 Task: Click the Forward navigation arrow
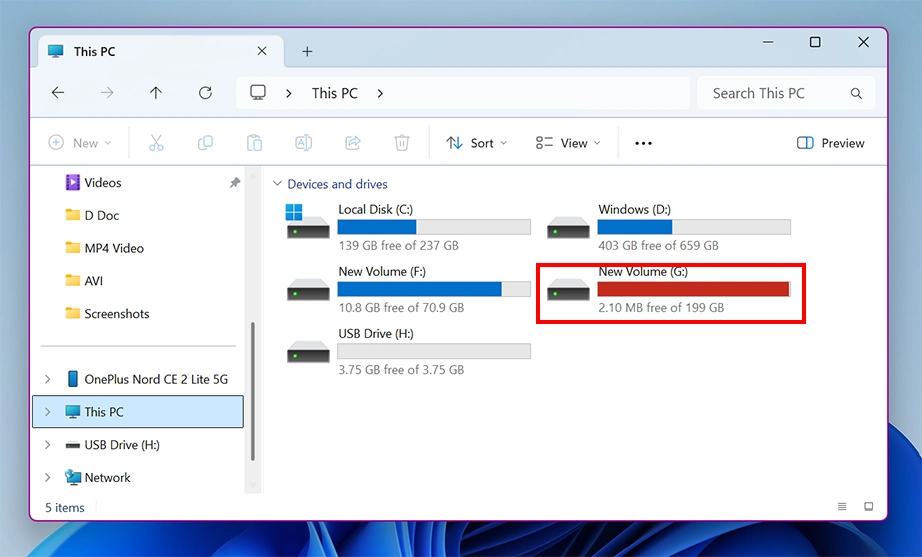tap(107, 93)
